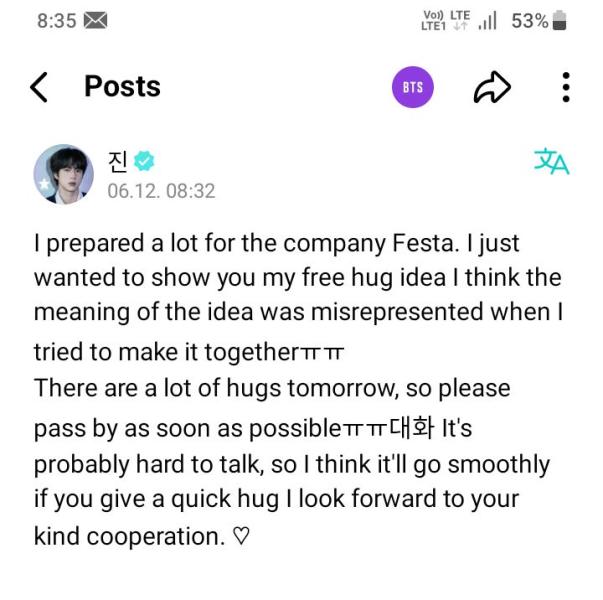Tap the line starting "I prepared a lot"
Screen dimensions: 603x600
tap(276, 243)
